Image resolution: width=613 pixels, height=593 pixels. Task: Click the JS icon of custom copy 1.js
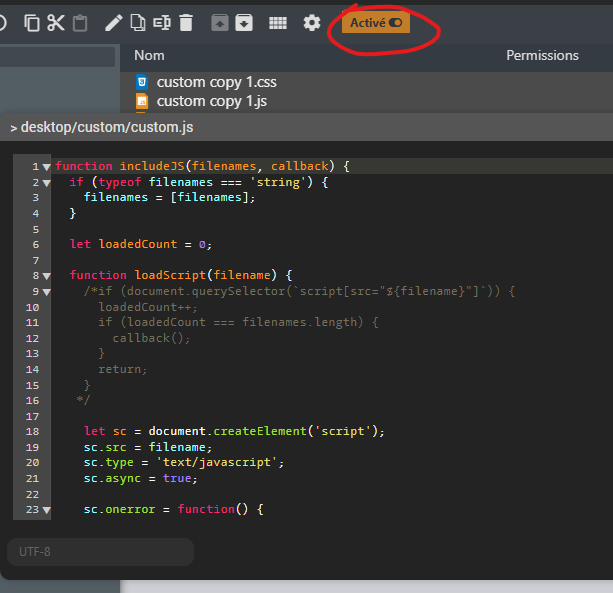pos(142,101)
